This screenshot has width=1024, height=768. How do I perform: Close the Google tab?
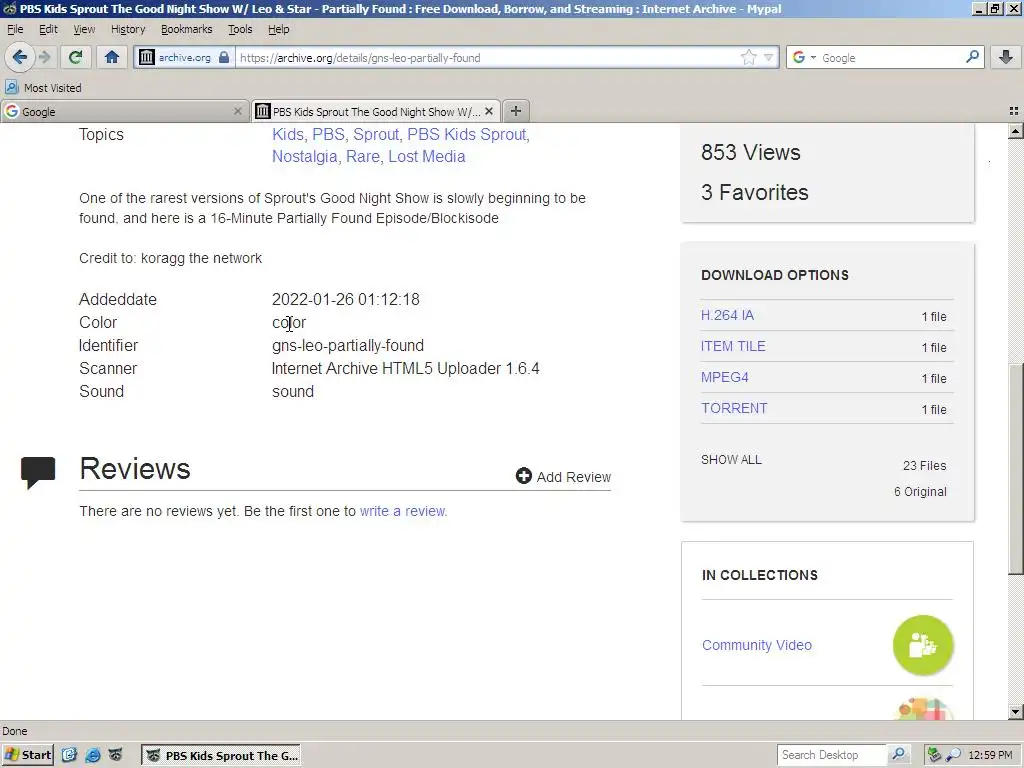(x=238, y=112)
